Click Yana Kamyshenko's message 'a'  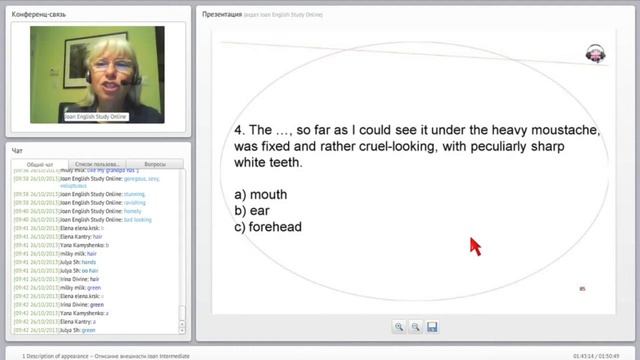[x=107, y=313]
